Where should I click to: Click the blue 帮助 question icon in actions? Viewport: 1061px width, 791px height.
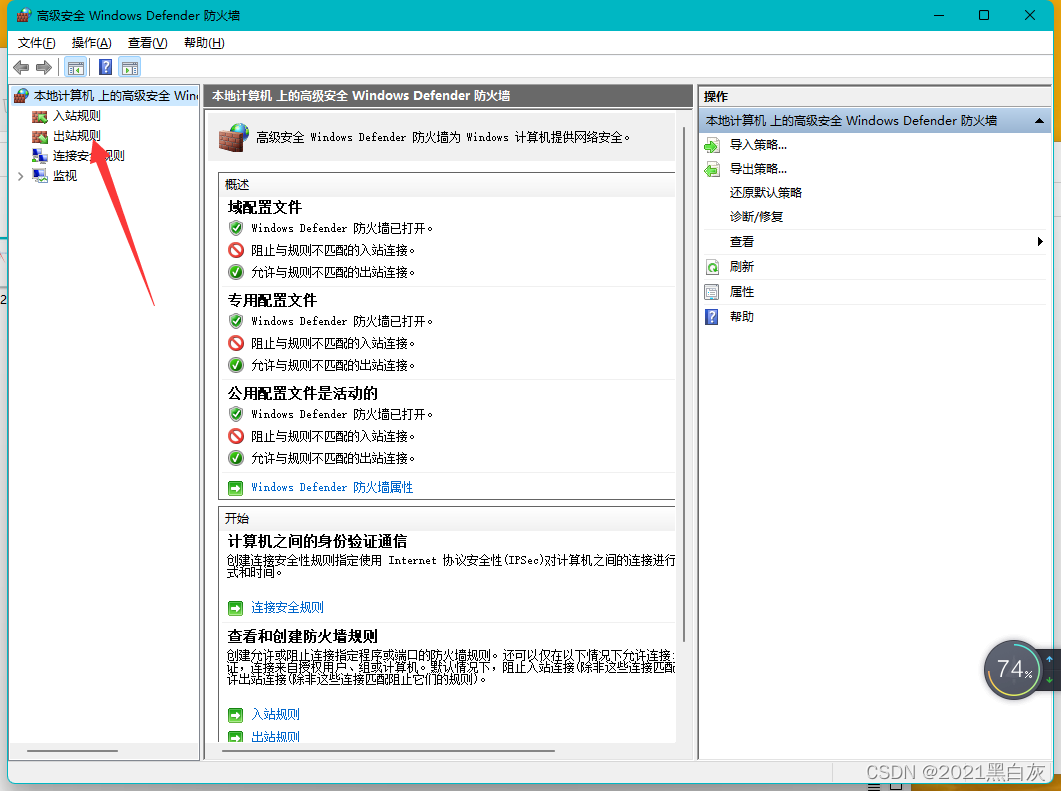[x=712, y=317]
